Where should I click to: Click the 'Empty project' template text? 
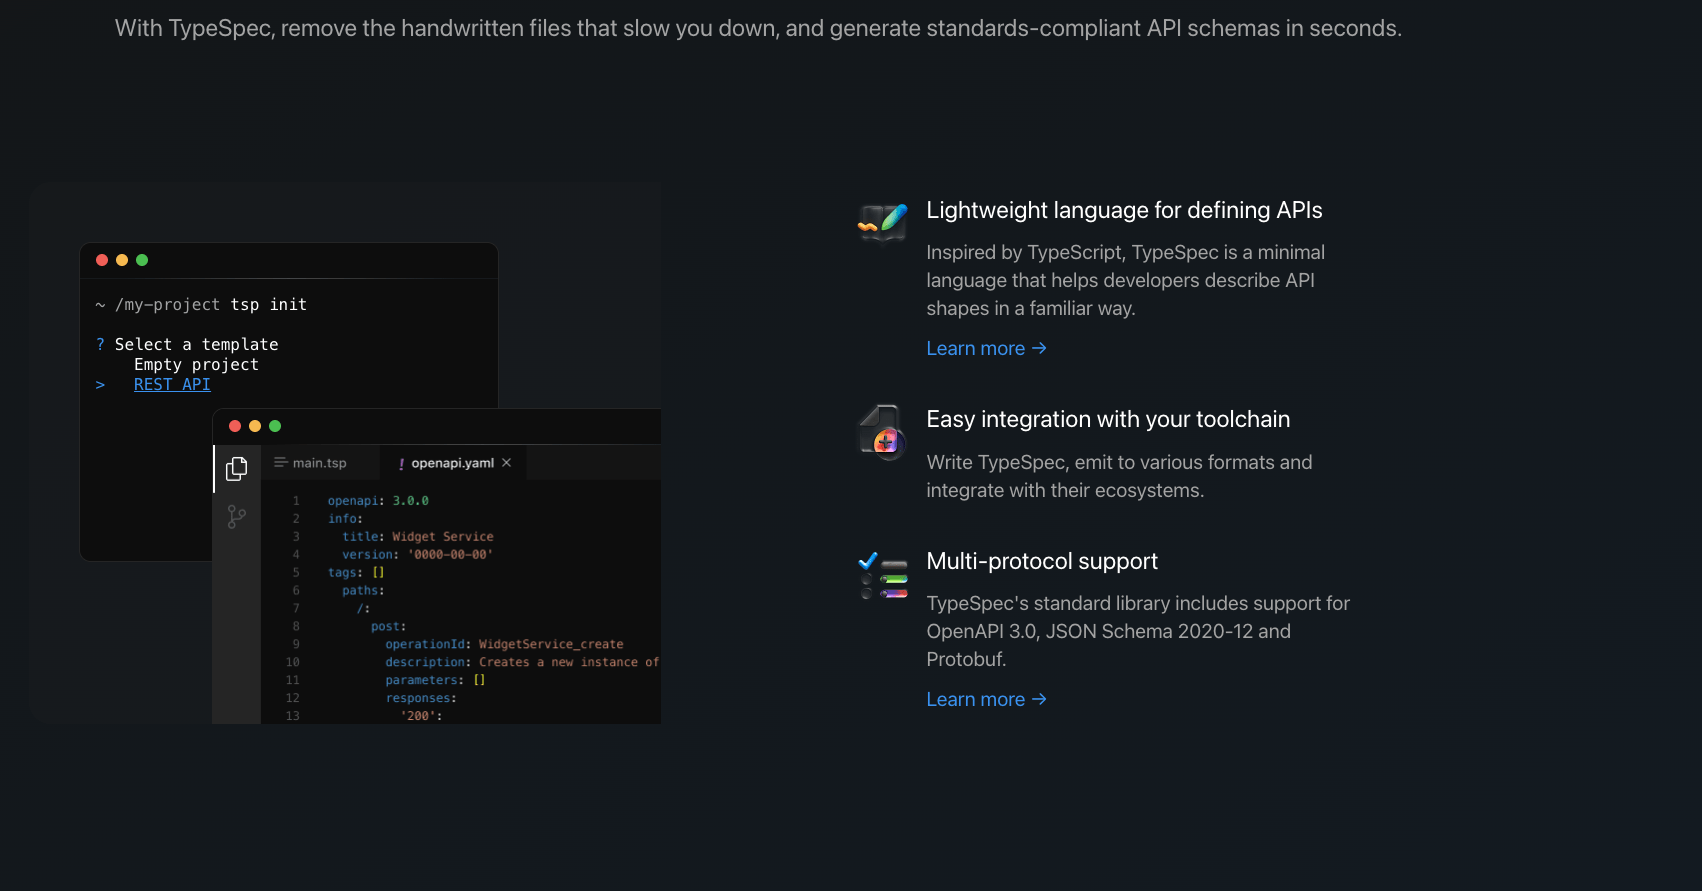click(196, 364)
